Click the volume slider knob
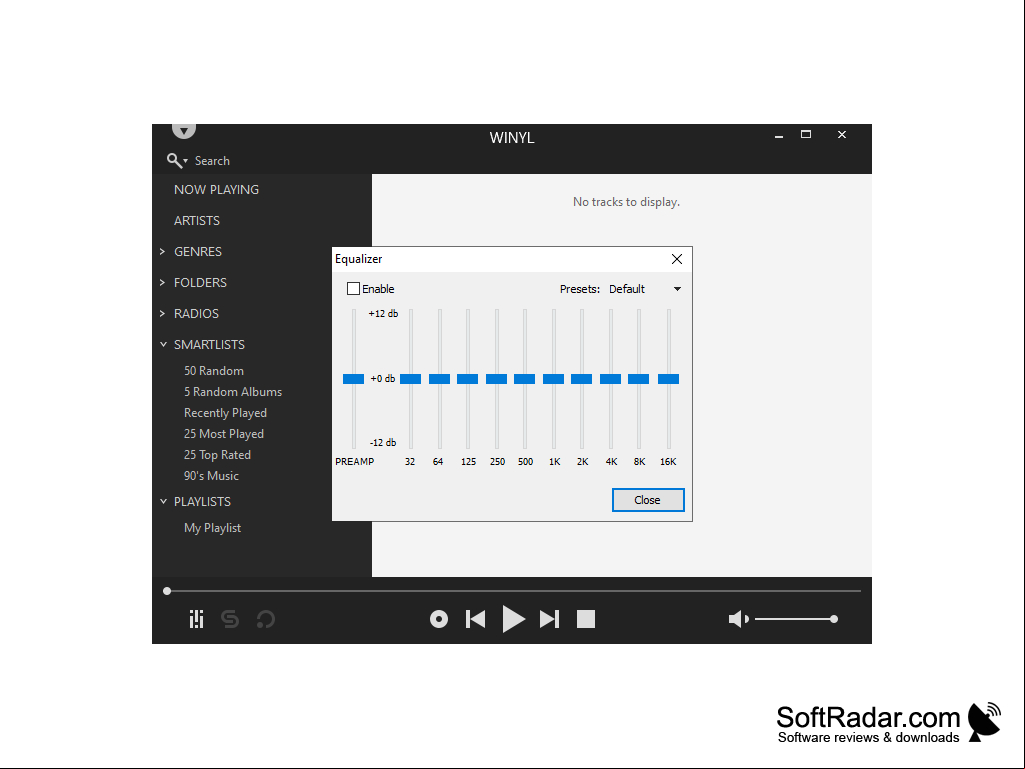The image size is (1025, 769). click(833, 619)
